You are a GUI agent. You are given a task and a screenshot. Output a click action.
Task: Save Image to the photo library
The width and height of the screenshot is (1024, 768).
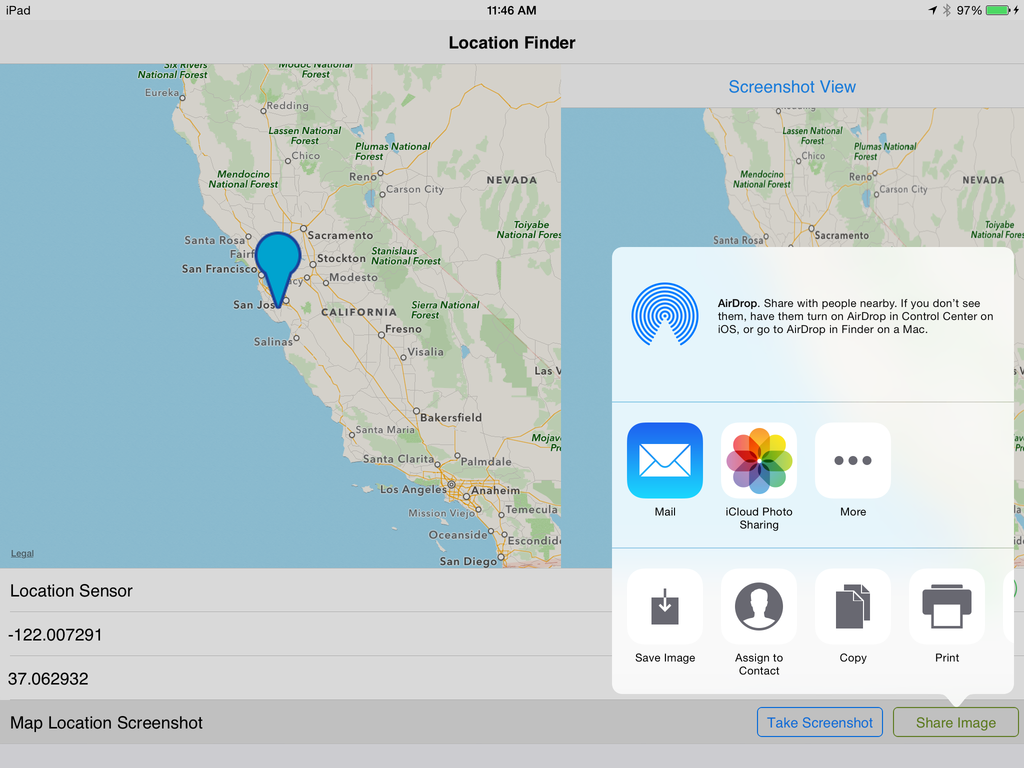point(665,607)
